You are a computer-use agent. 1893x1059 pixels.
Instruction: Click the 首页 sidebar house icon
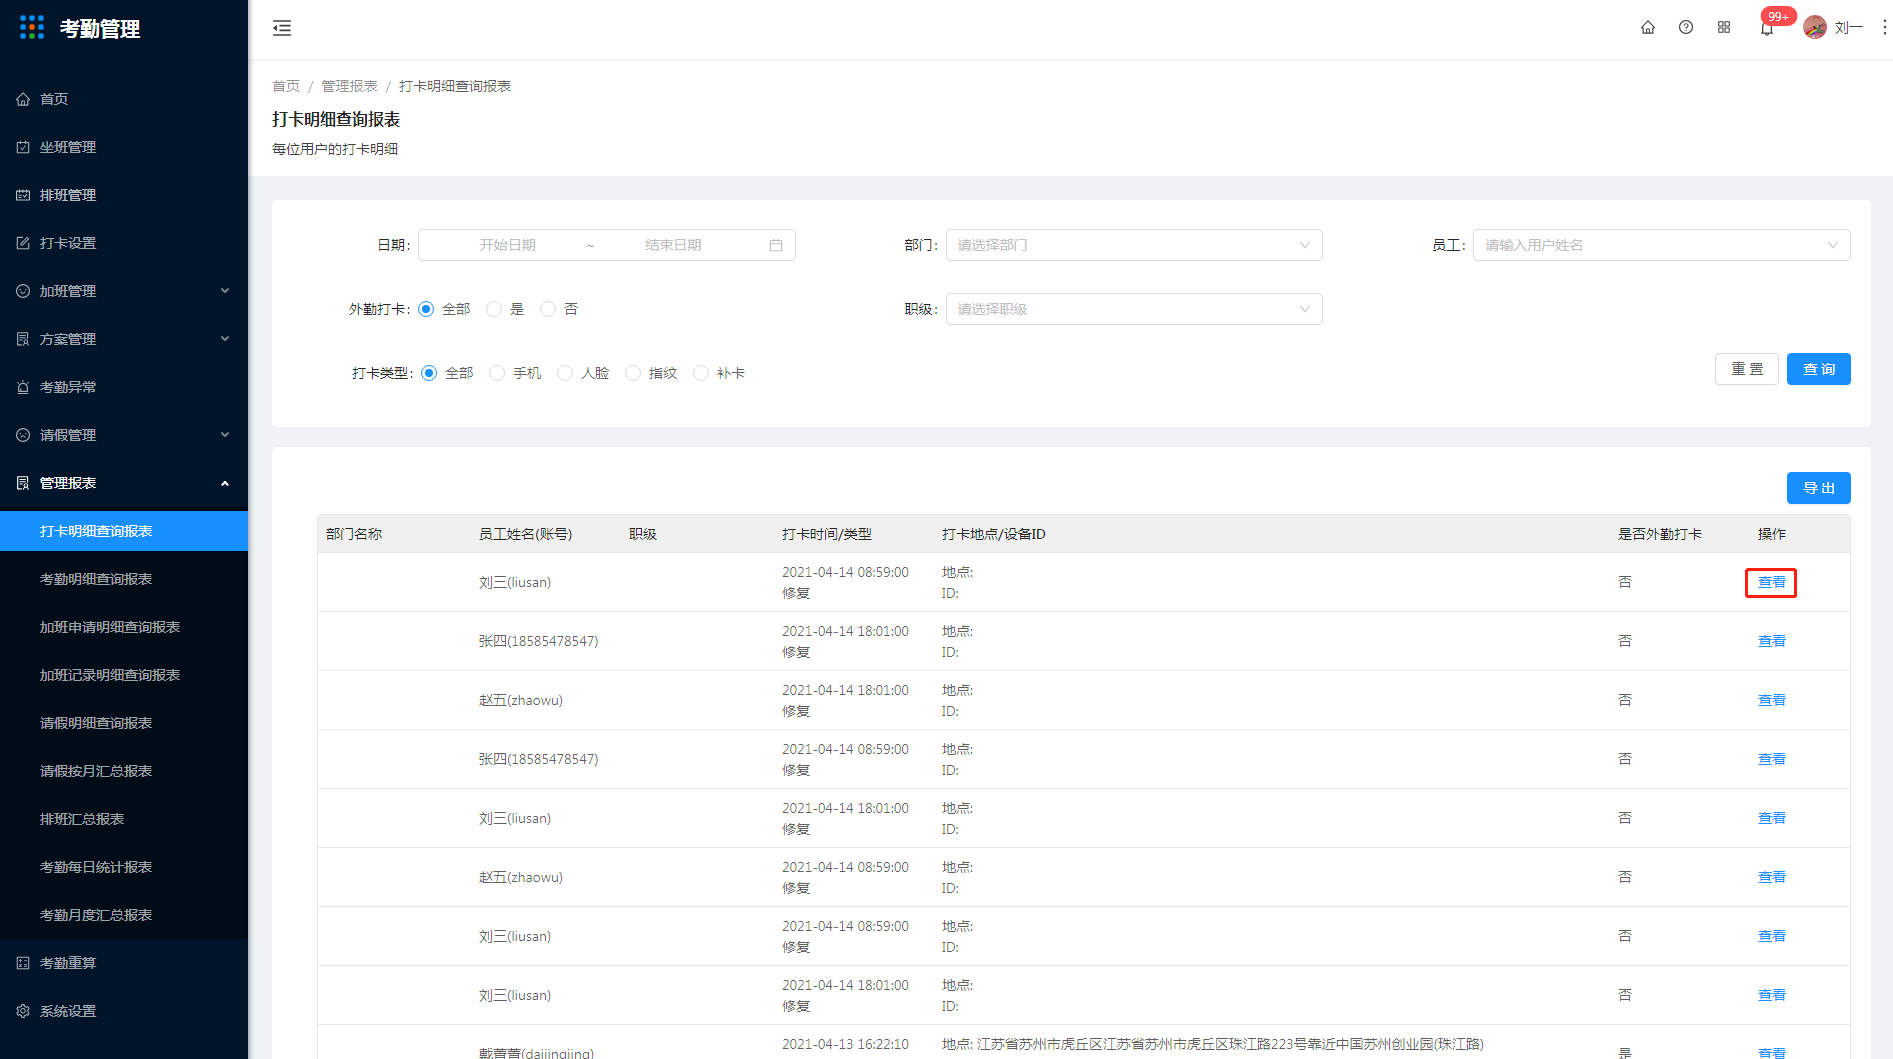(23, 99)
